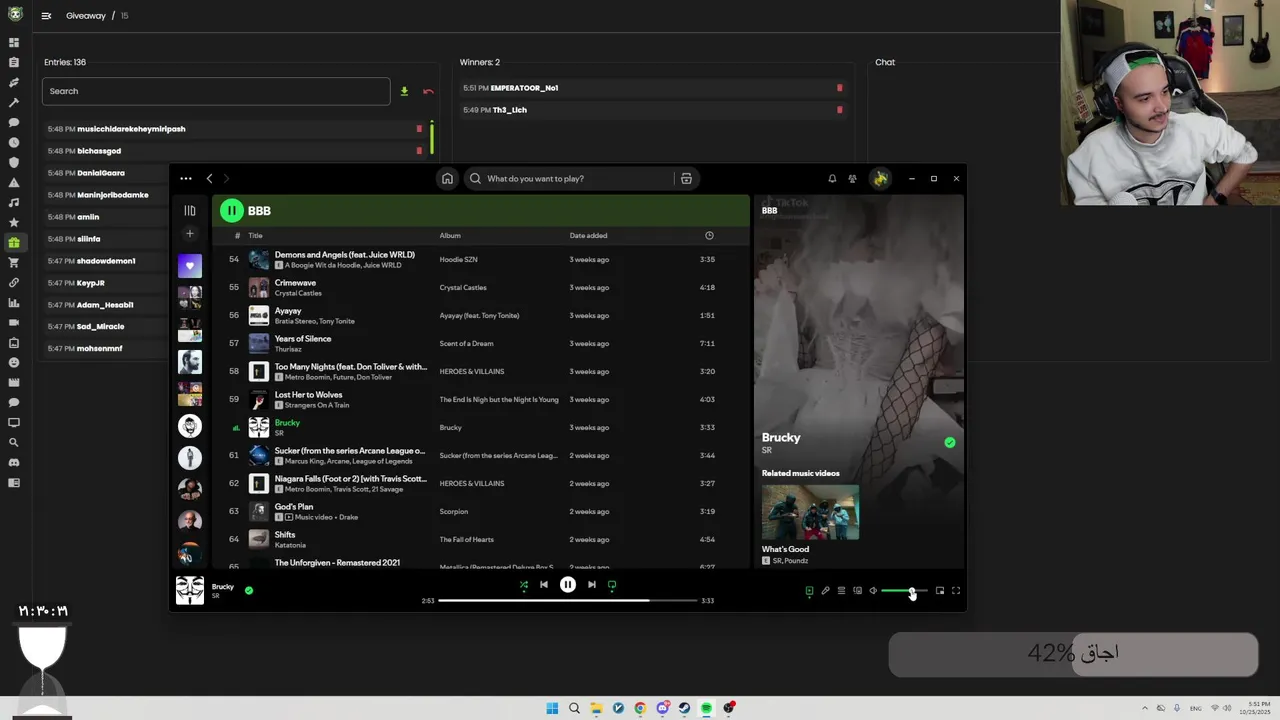Download entries with the green arrow icon
The height and width of the screenshot is (720, 1280).
(x=404, y=92)
